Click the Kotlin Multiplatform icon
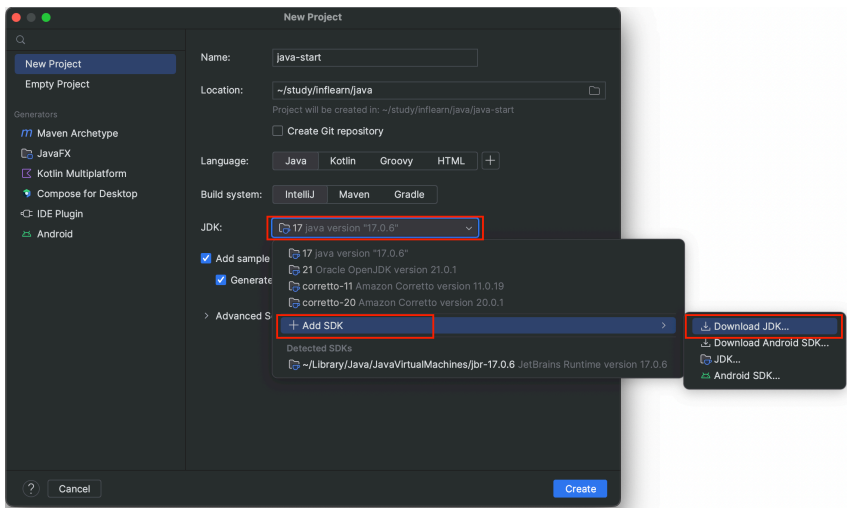857x516 pixels. (x=26, y=173)
